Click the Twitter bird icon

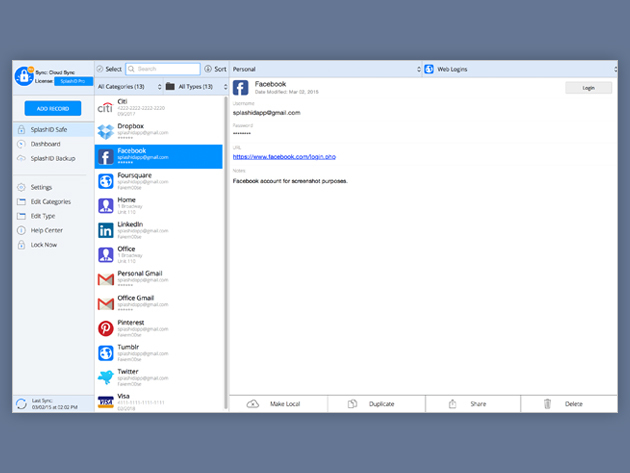point(106,377)
